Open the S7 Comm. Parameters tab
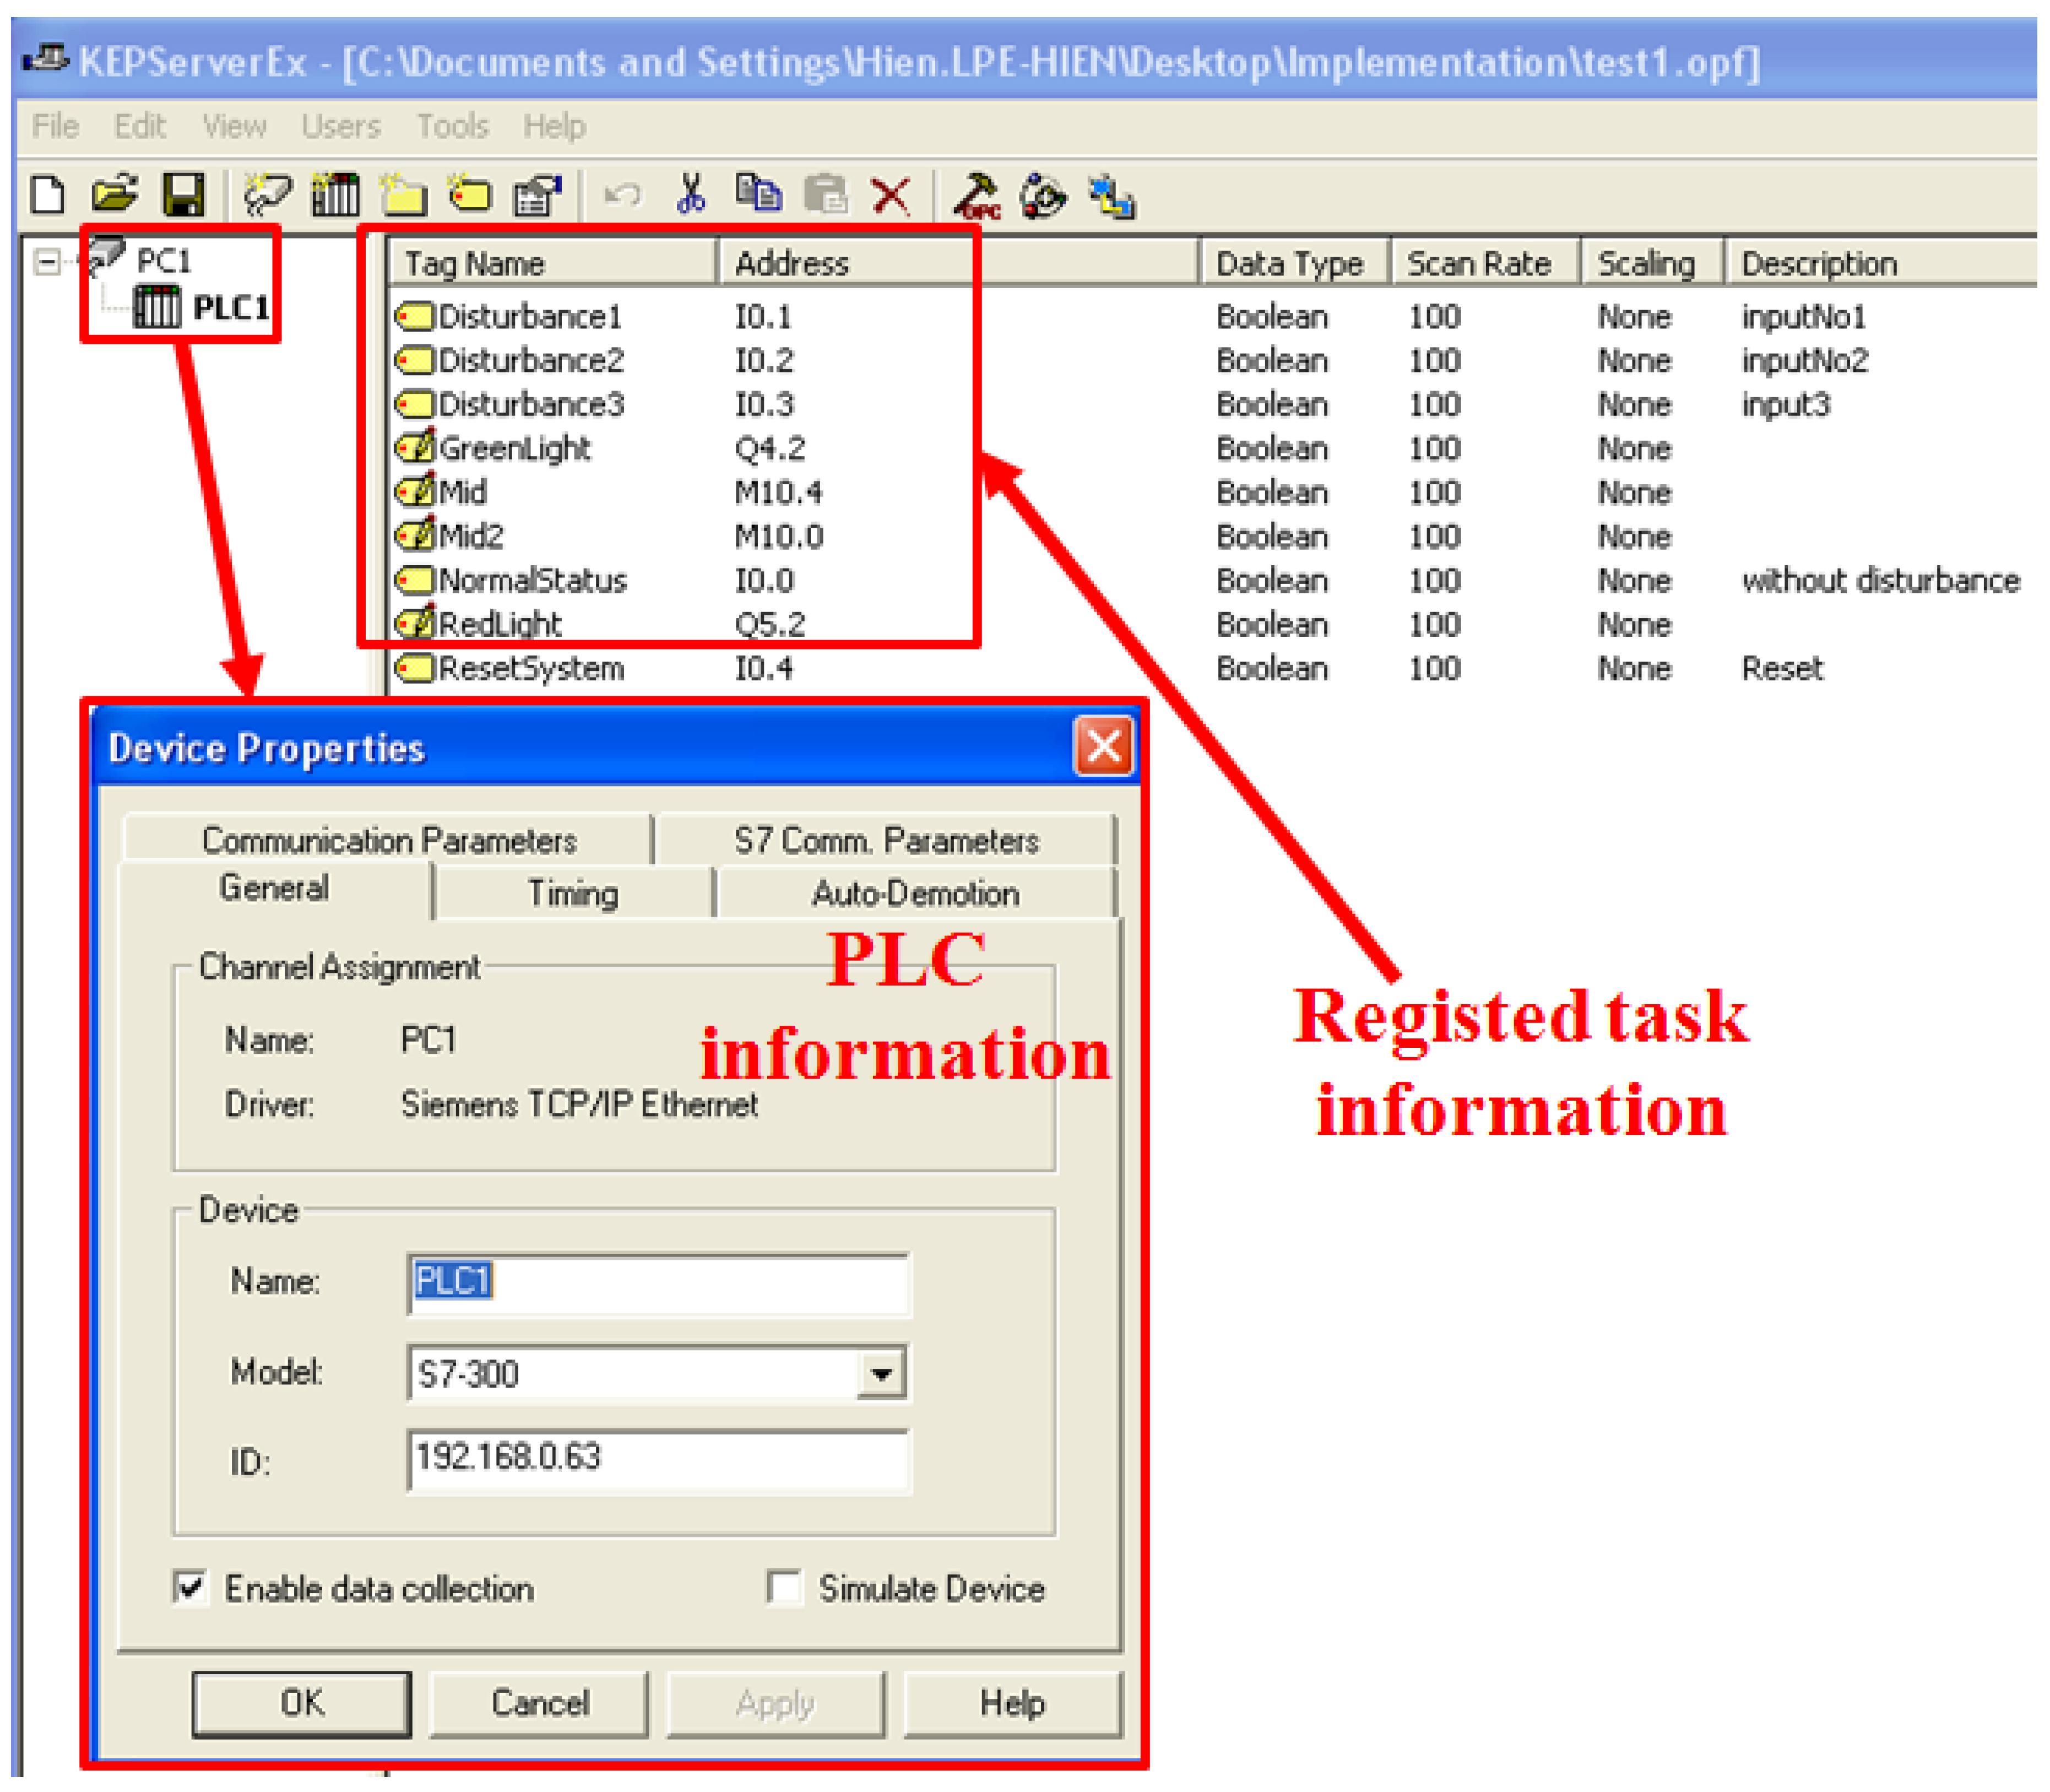This screenshot has height=1792, width=2050. pos(886,840)
